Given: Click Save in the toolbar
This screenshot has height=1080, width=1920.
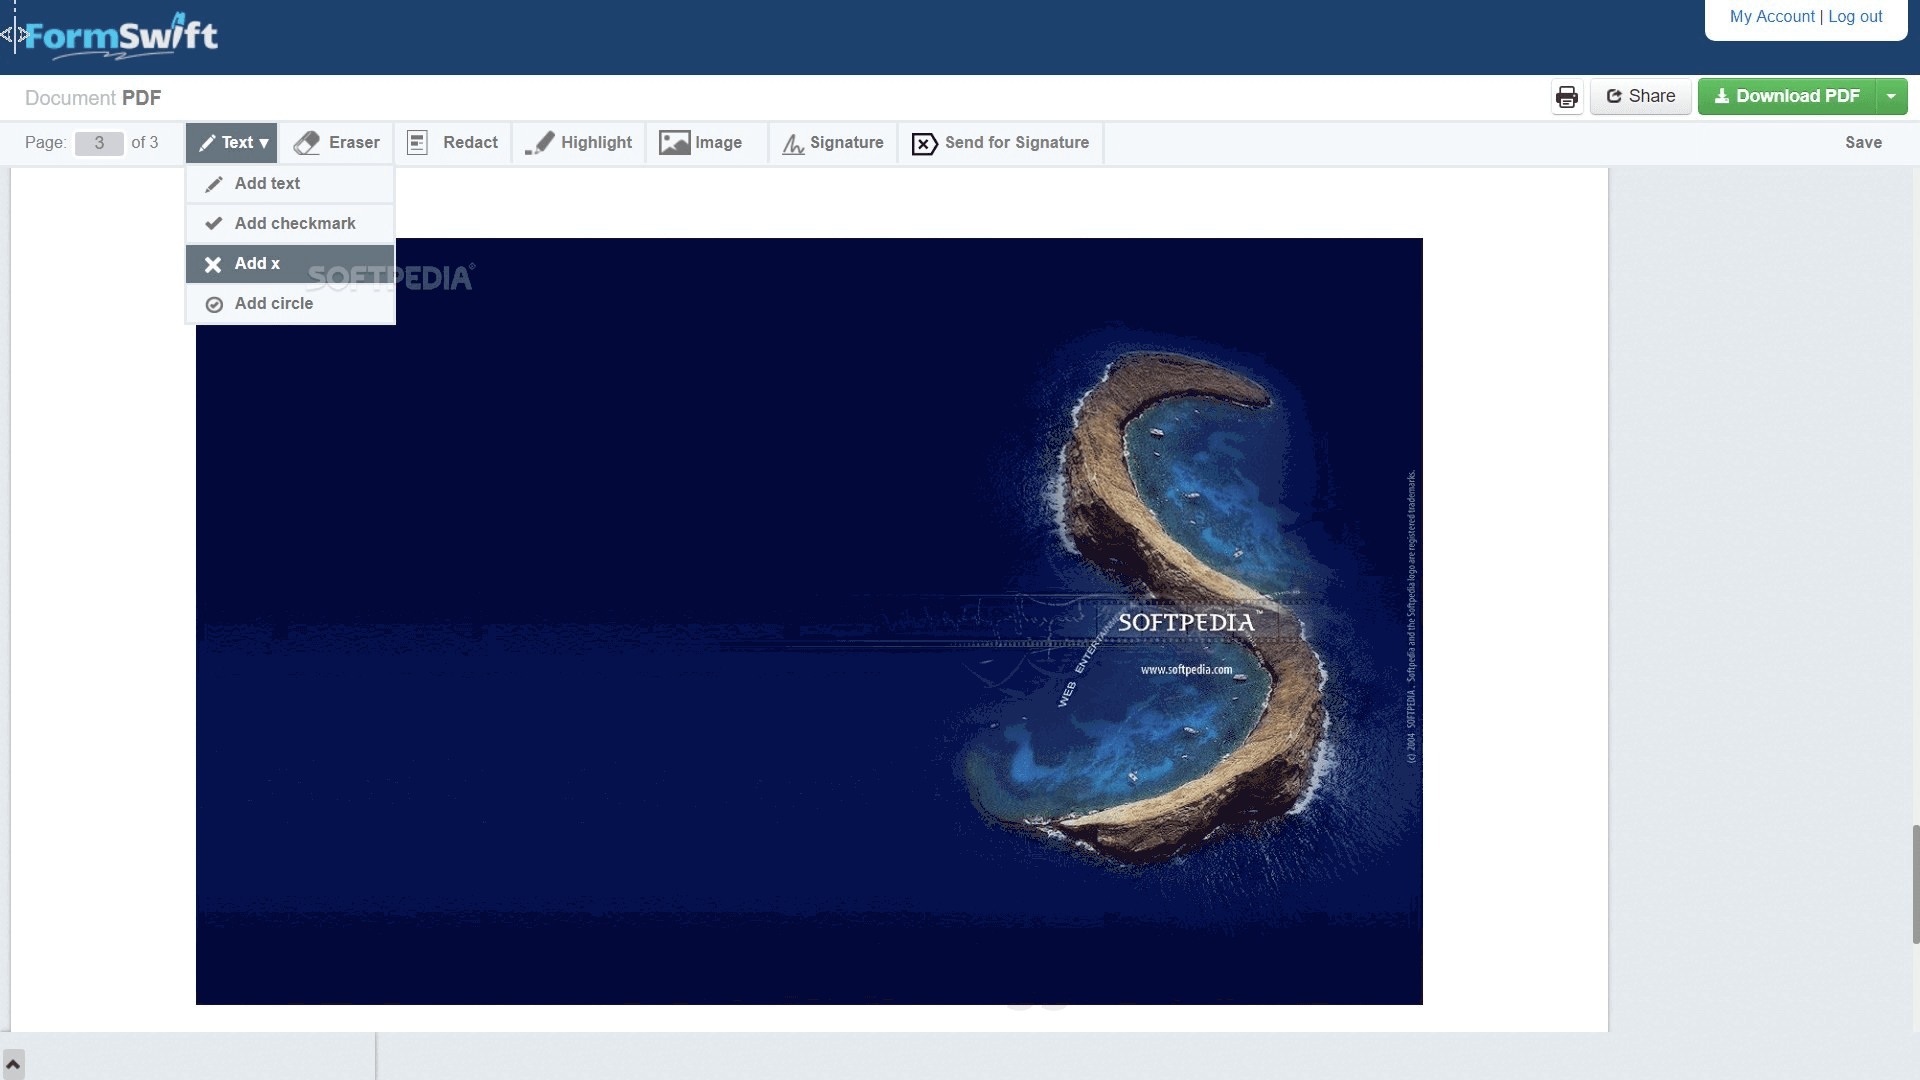Looking at the screenshot, I should [x=1863, y=142].
